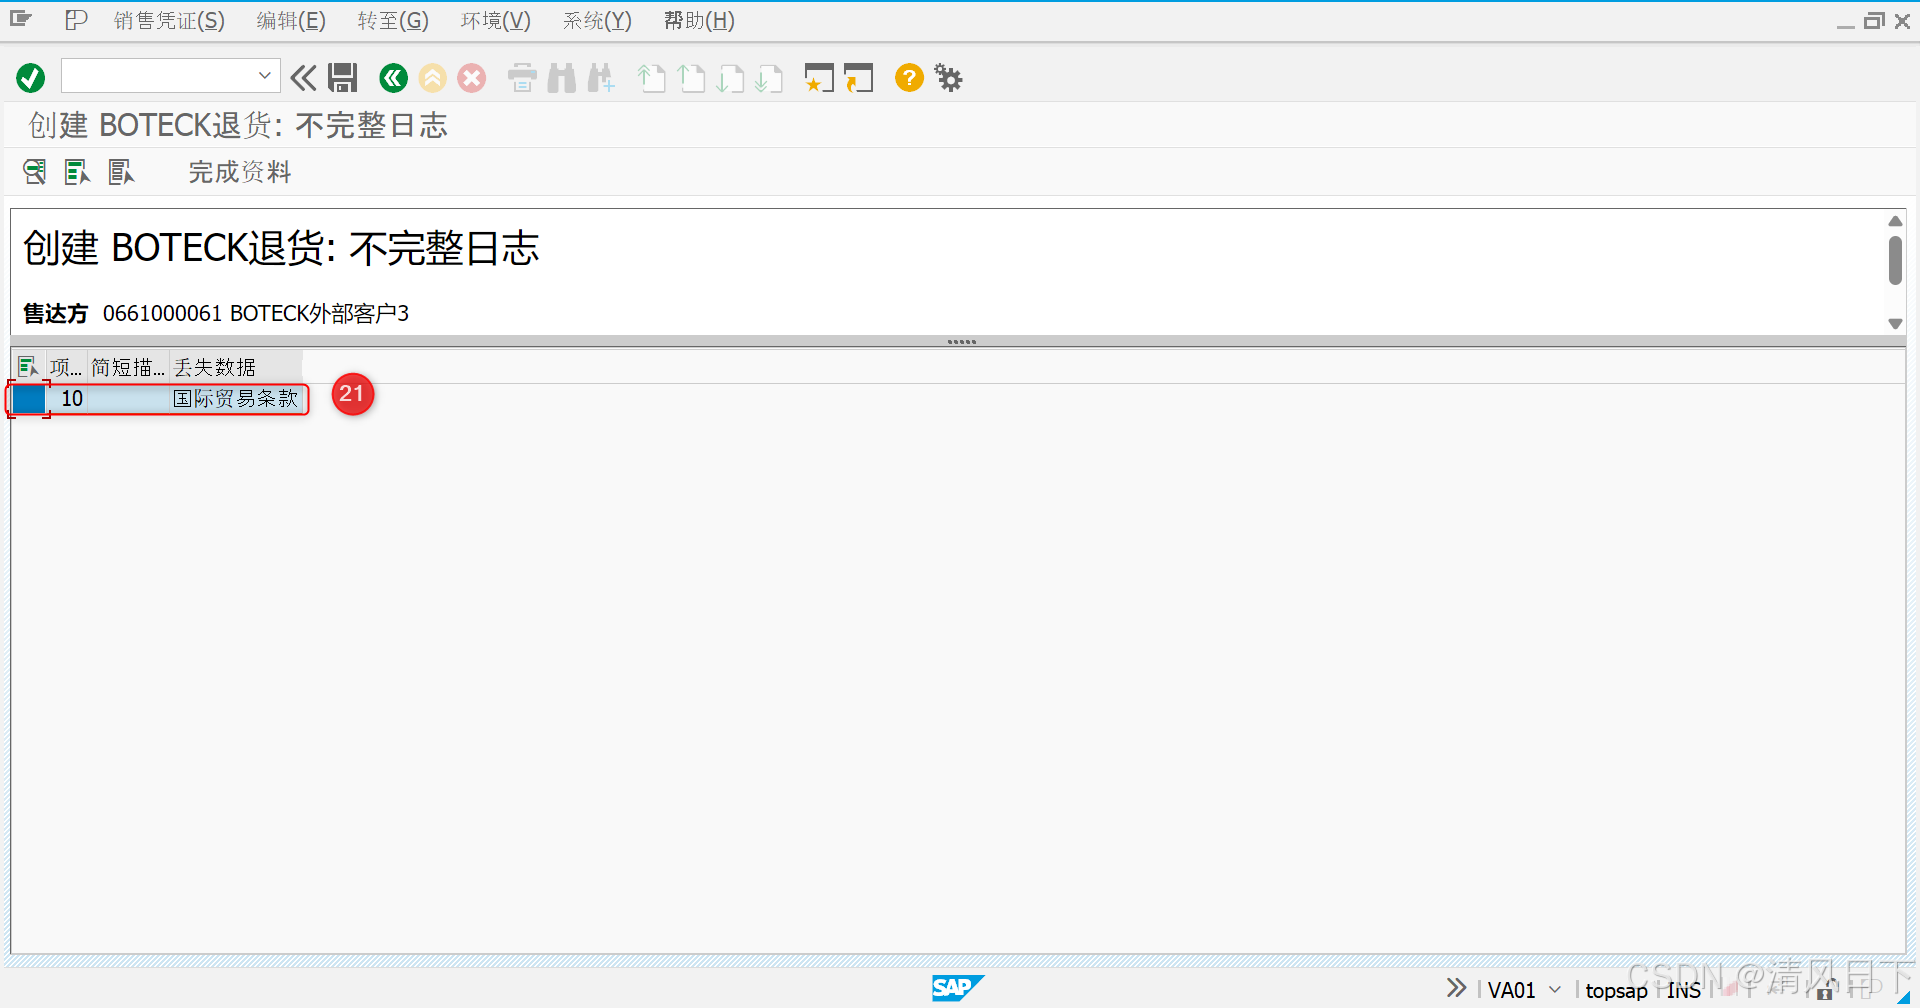The image size is (1920, 1008).
Task: Open the command field dropdown arrow
Action: tap(263, 75)
